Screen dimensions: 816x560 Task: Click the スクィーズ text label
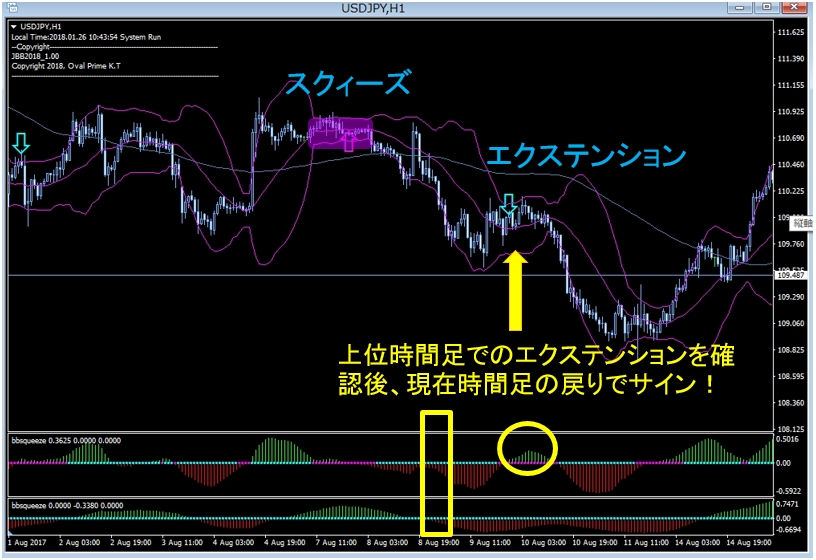(x=347, y=84)
